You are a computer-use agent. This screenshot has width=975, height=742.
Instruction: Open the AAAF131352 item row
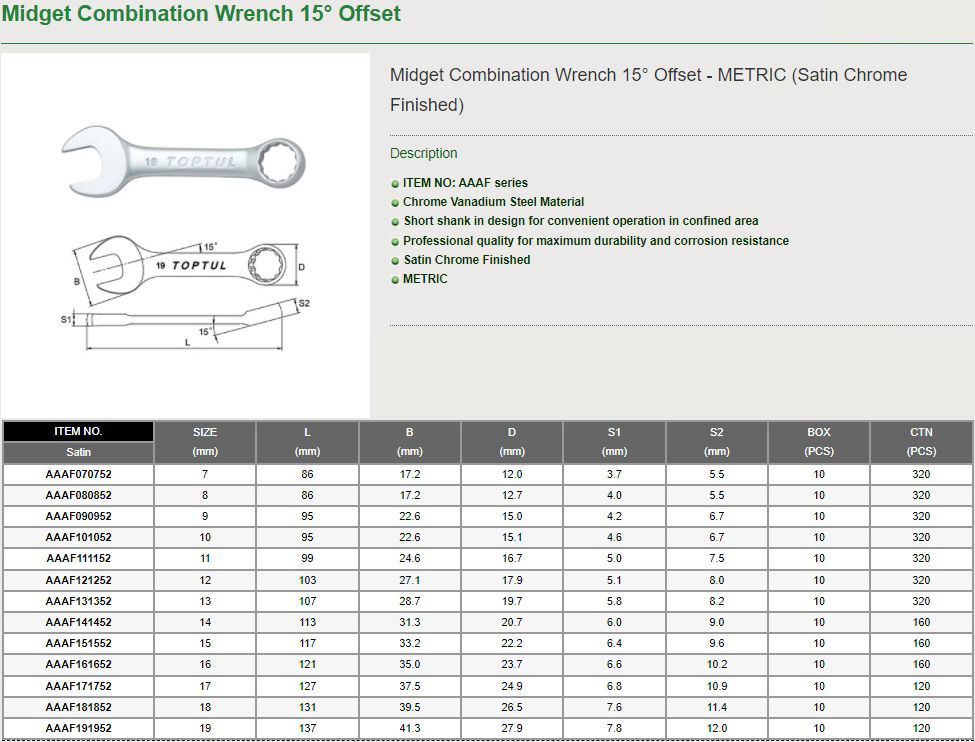point(78,601)
